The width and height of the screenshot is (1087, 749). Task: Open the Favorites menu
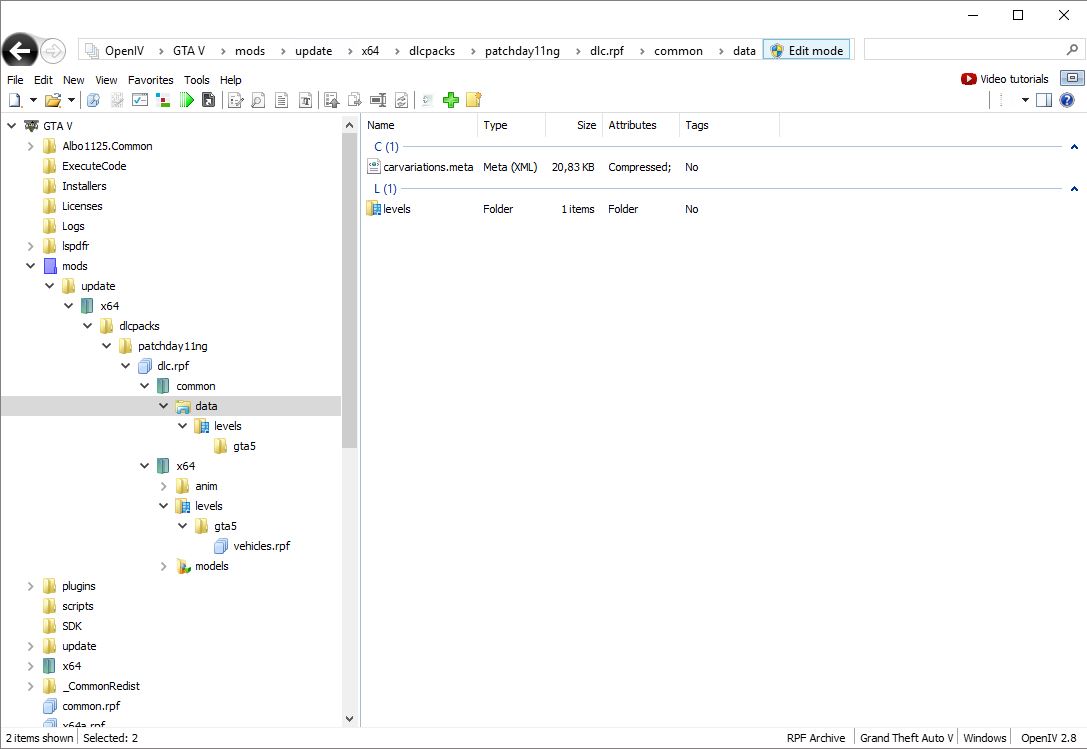point(150,80)
